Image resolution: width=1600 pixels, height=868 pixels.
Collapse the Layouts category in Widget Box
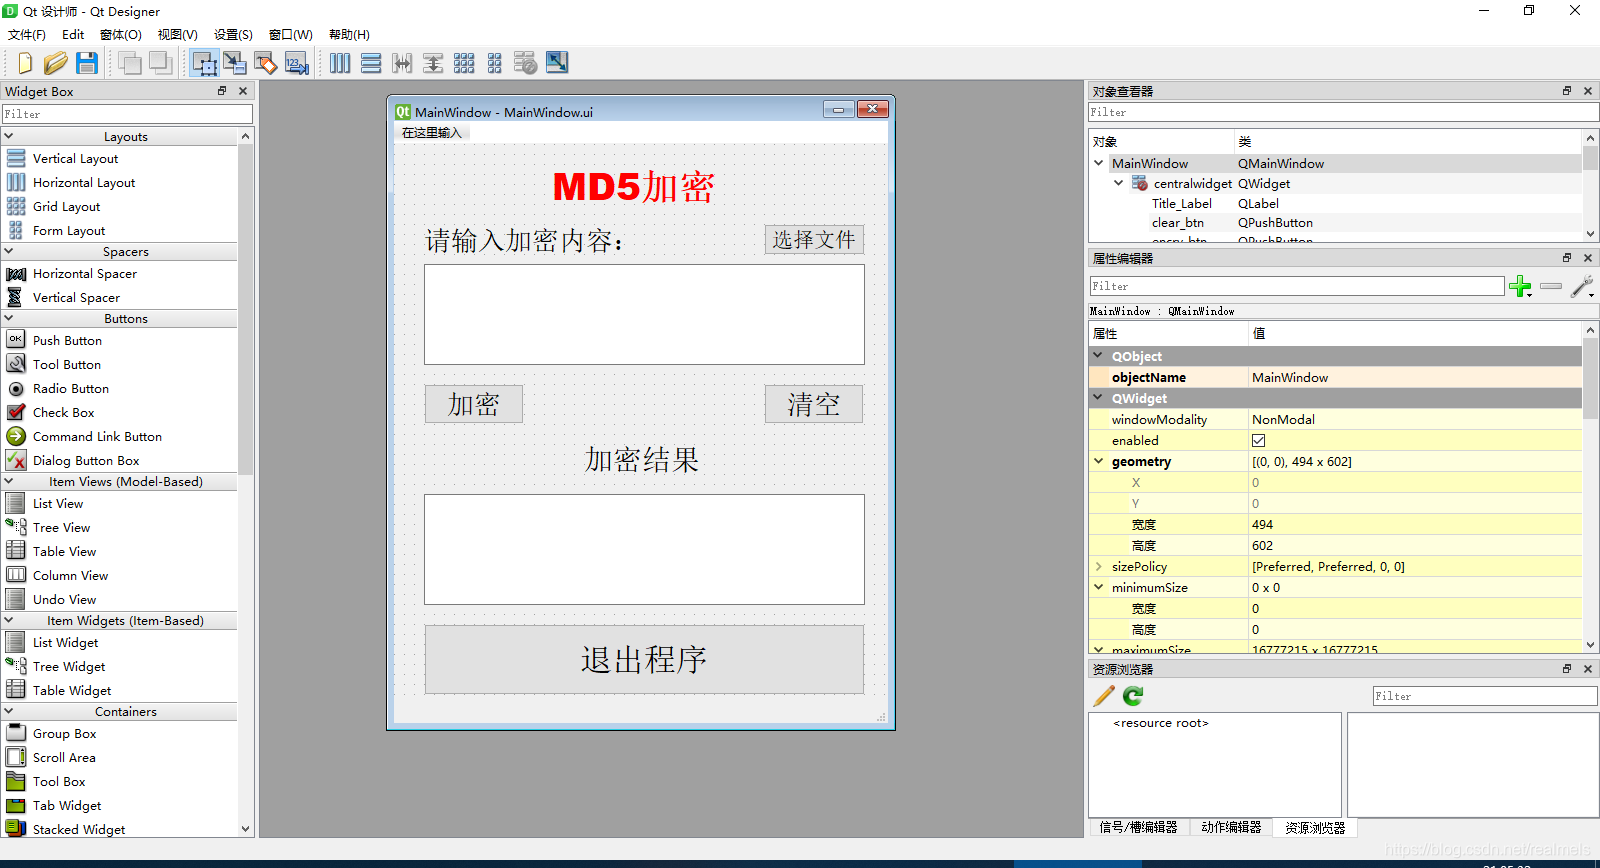(x=9, y=136)
